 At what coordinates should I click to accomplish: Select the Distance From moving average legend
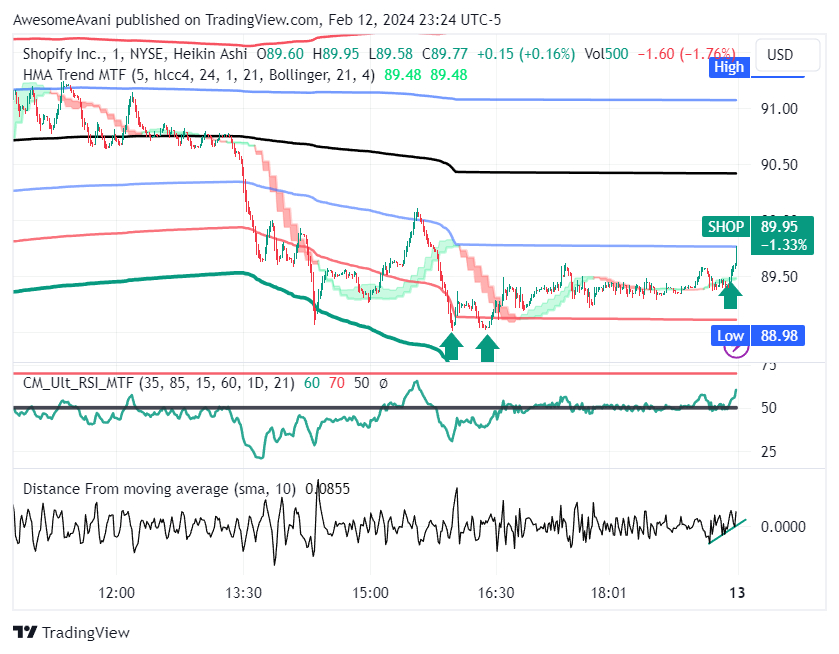click(x=159, y=489)
